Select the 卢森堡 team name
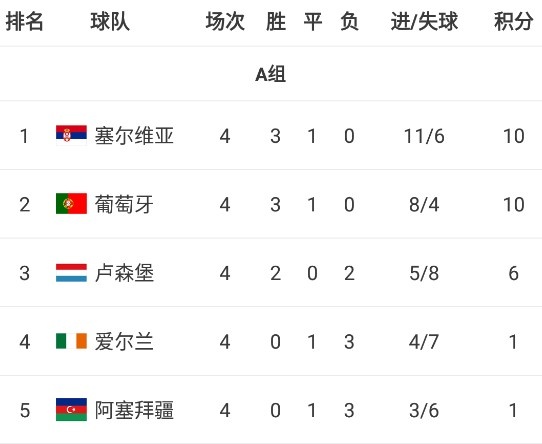This screenshot has width=542, height=444. click(x=124, y=272)
